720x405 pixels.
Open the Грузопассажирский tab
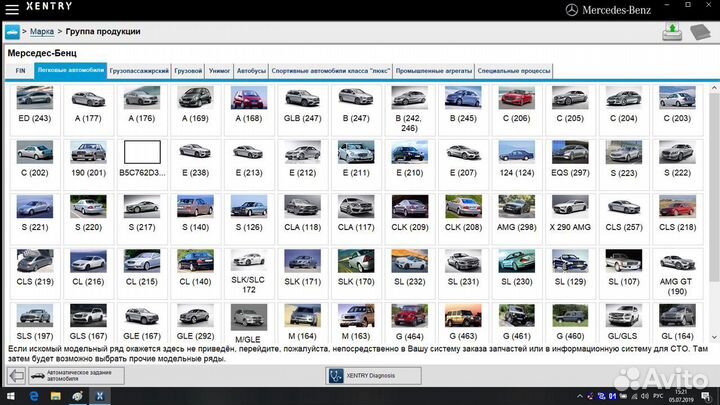139,71
